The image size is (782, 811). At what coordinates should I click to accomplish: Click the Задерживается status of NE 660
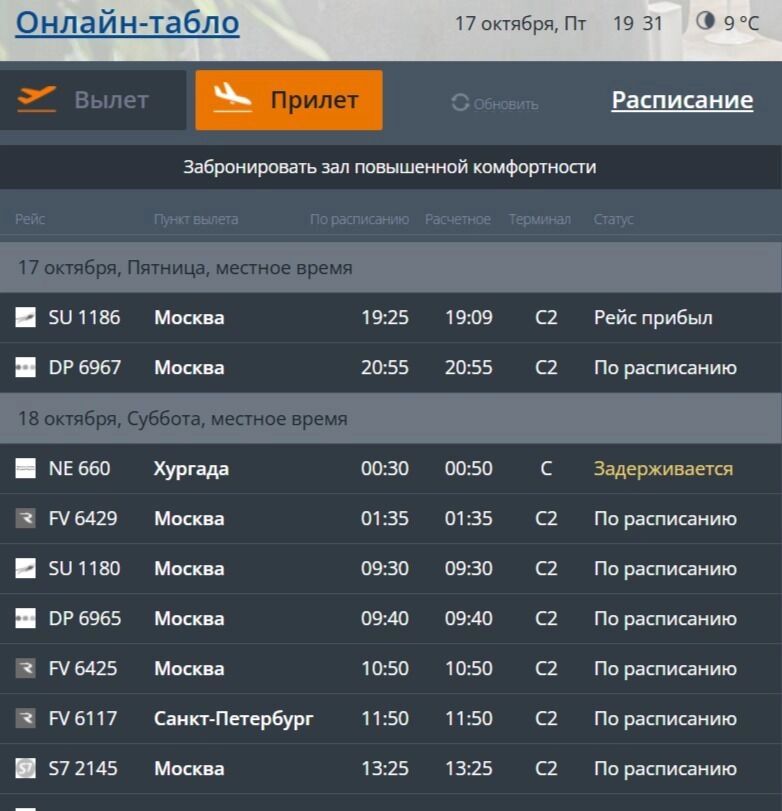pyautogui.click(x=663, y=468)
